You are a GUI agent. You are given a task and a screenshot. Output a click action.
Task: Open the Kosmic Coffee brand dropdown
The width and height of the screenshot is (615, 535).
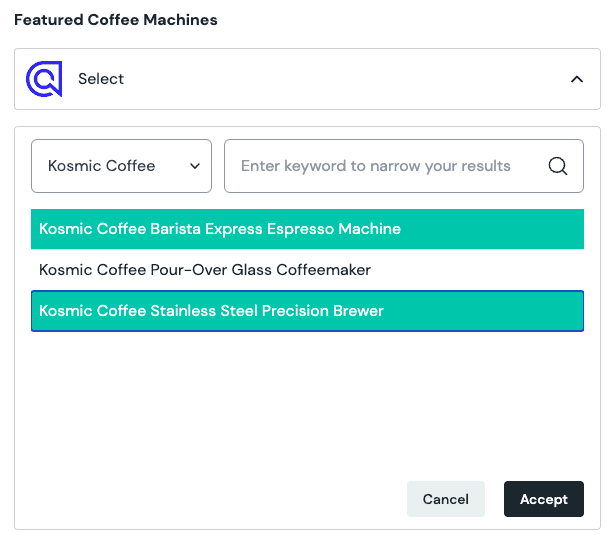click(x=122, y=166)
